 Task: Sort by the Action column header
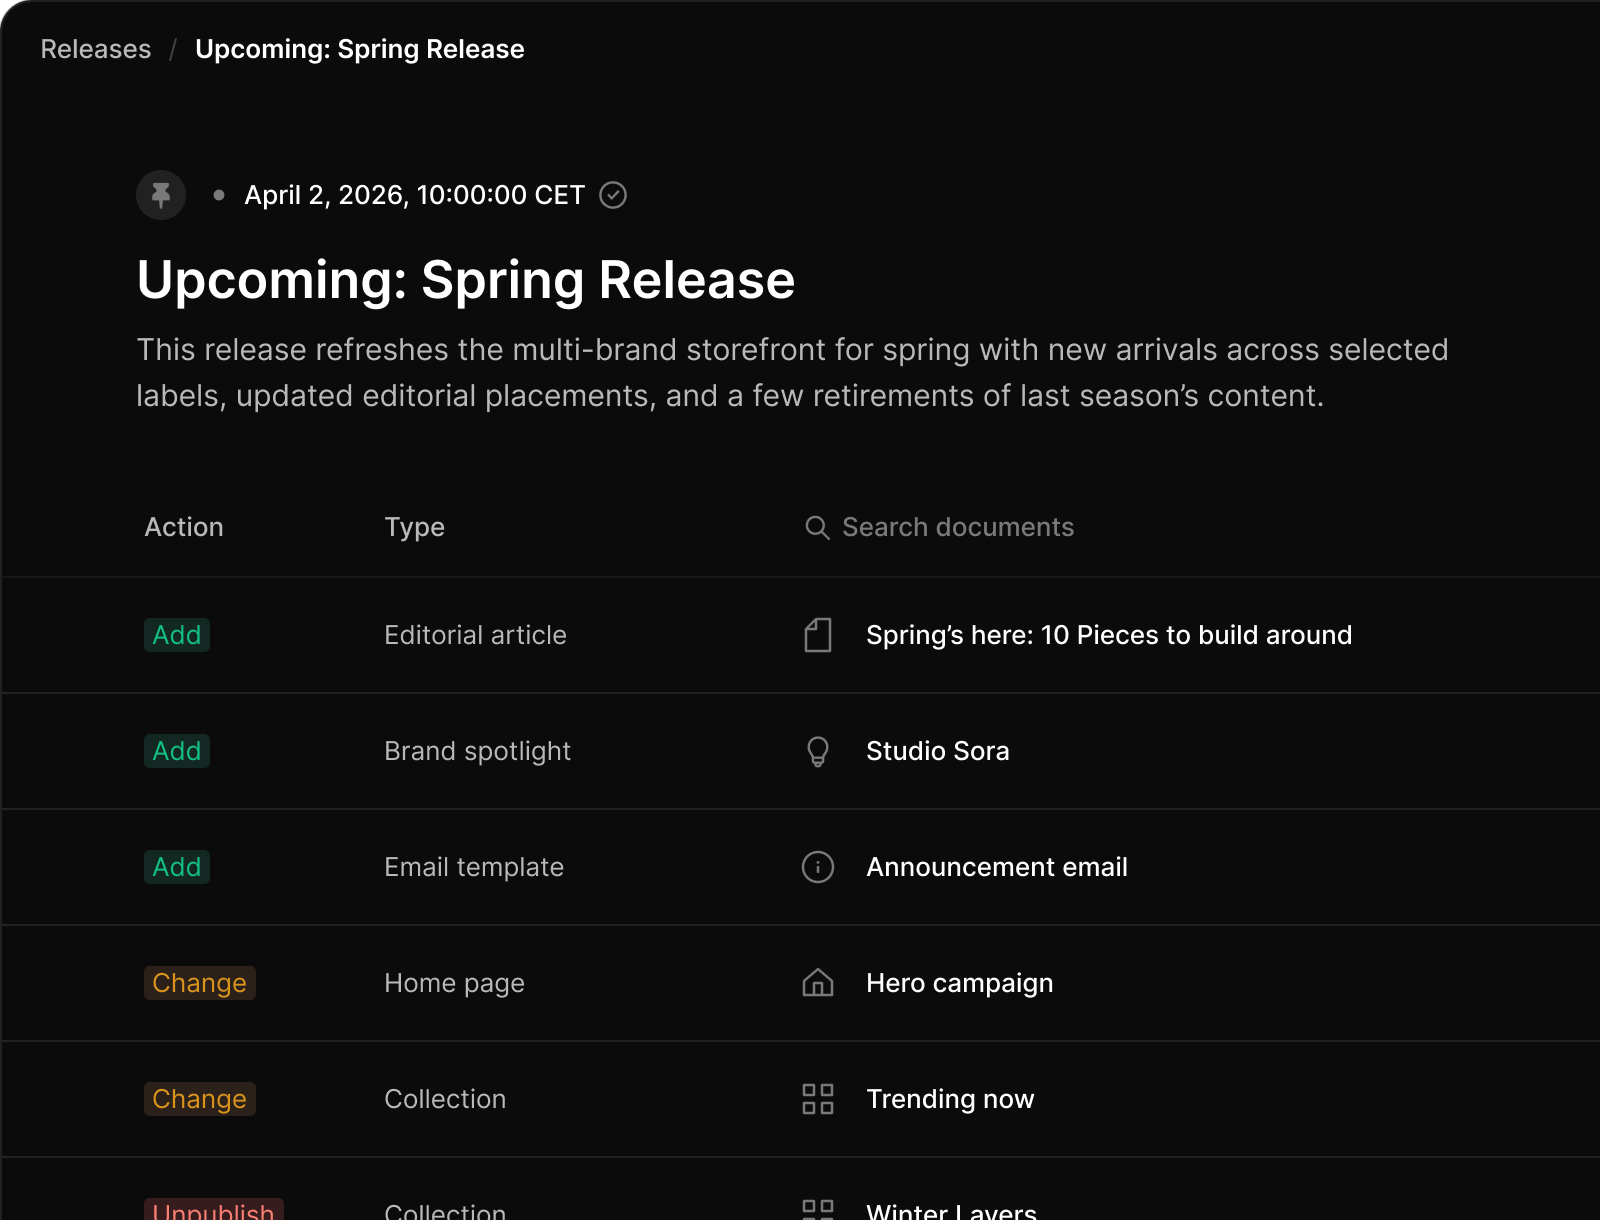(x=184, y=527)
